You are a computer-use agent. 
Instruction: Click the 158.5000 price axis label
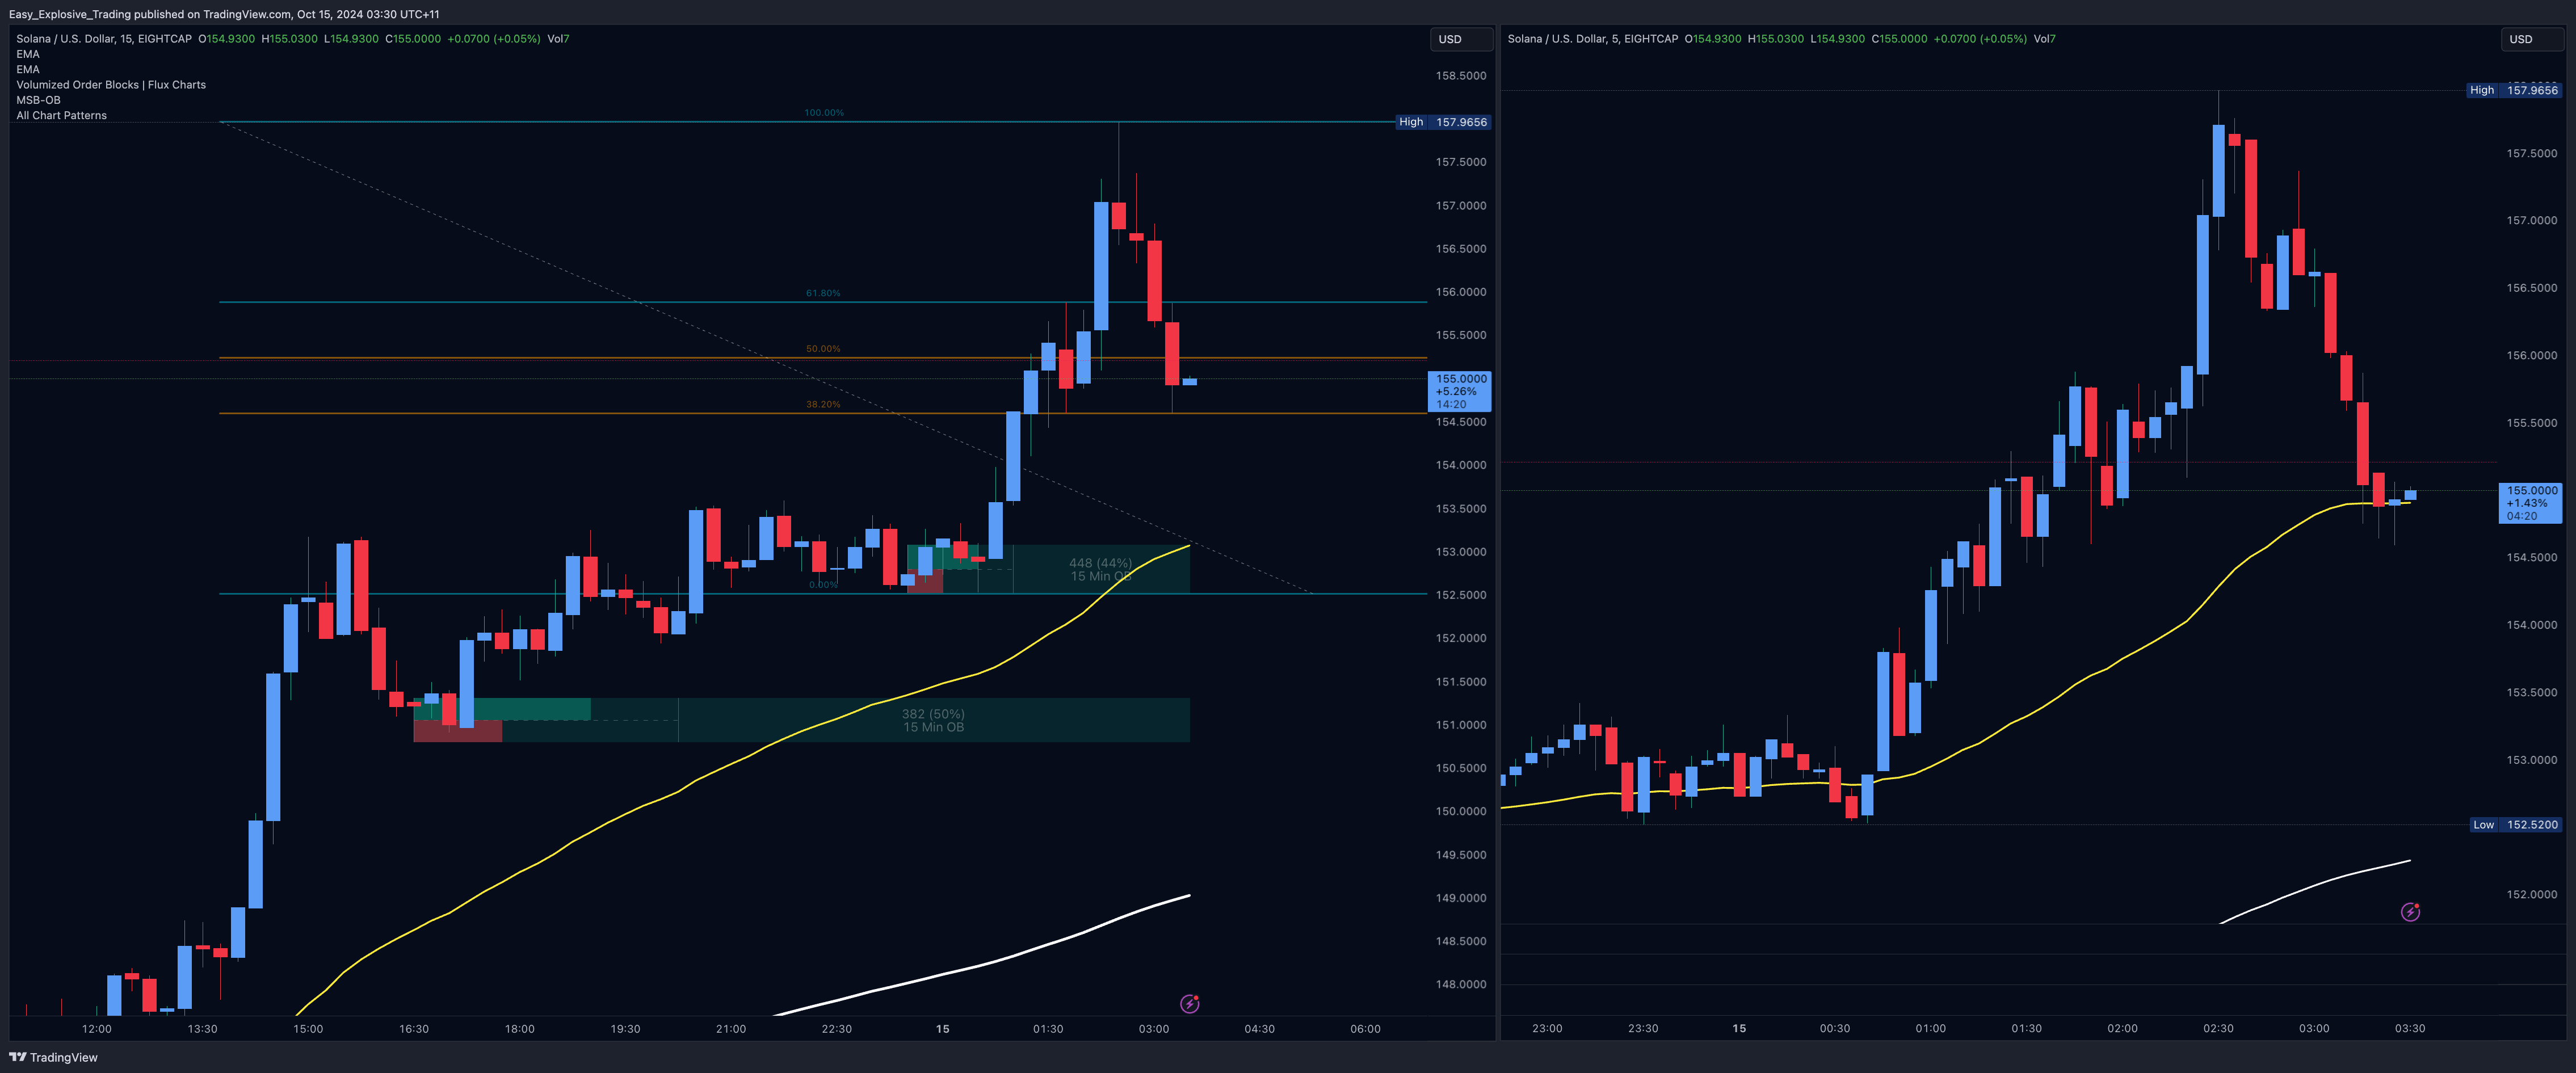(1461, 76)
